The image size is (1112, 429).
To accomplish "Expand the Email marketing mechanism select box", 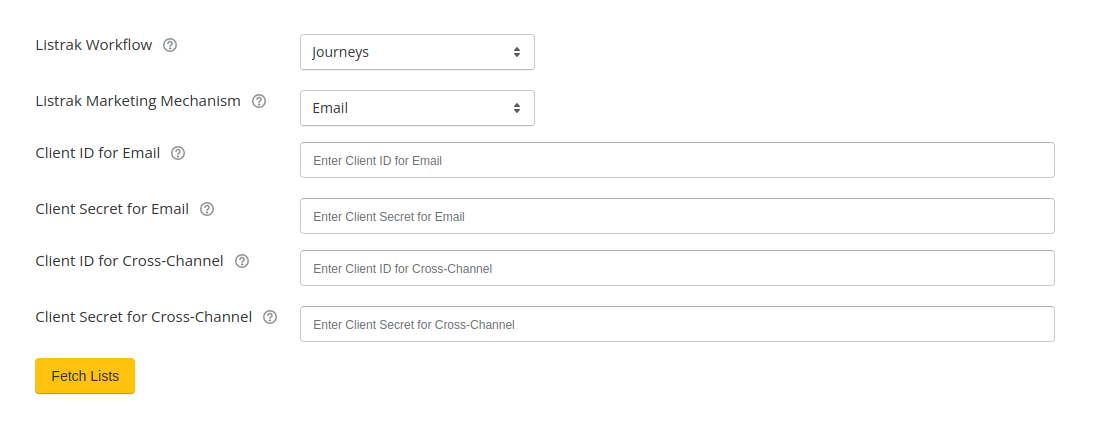I will click(417, 108).
